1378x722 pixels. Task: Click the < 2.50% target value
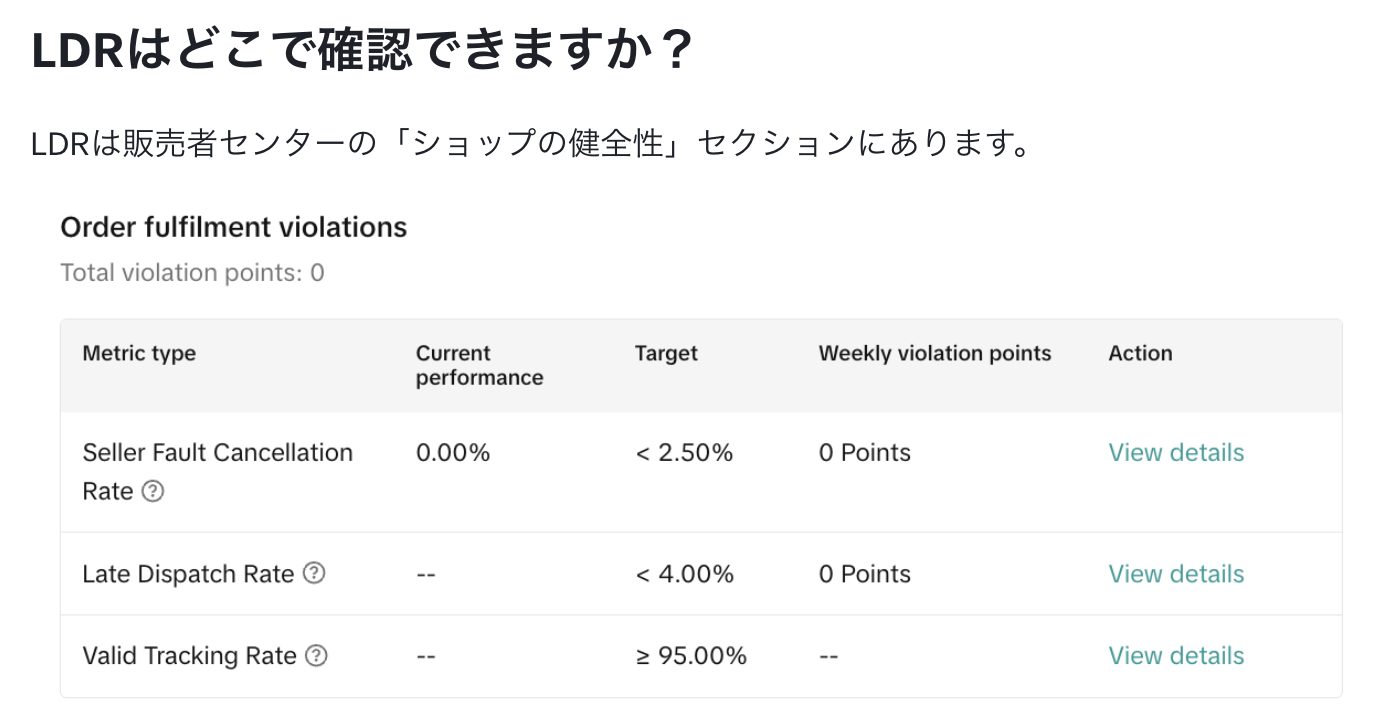(684, 453)
